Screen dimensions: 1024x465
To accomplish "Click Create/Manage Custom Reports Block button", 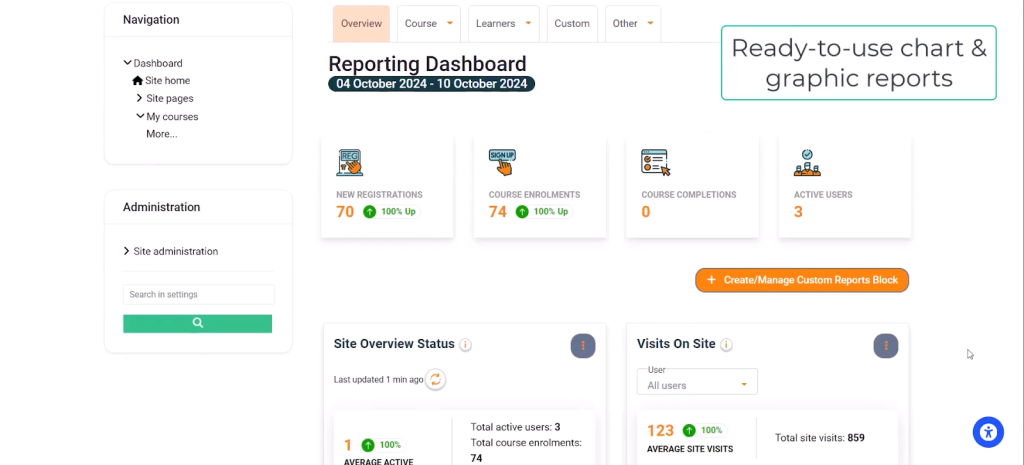I will (x=802, y=280).
